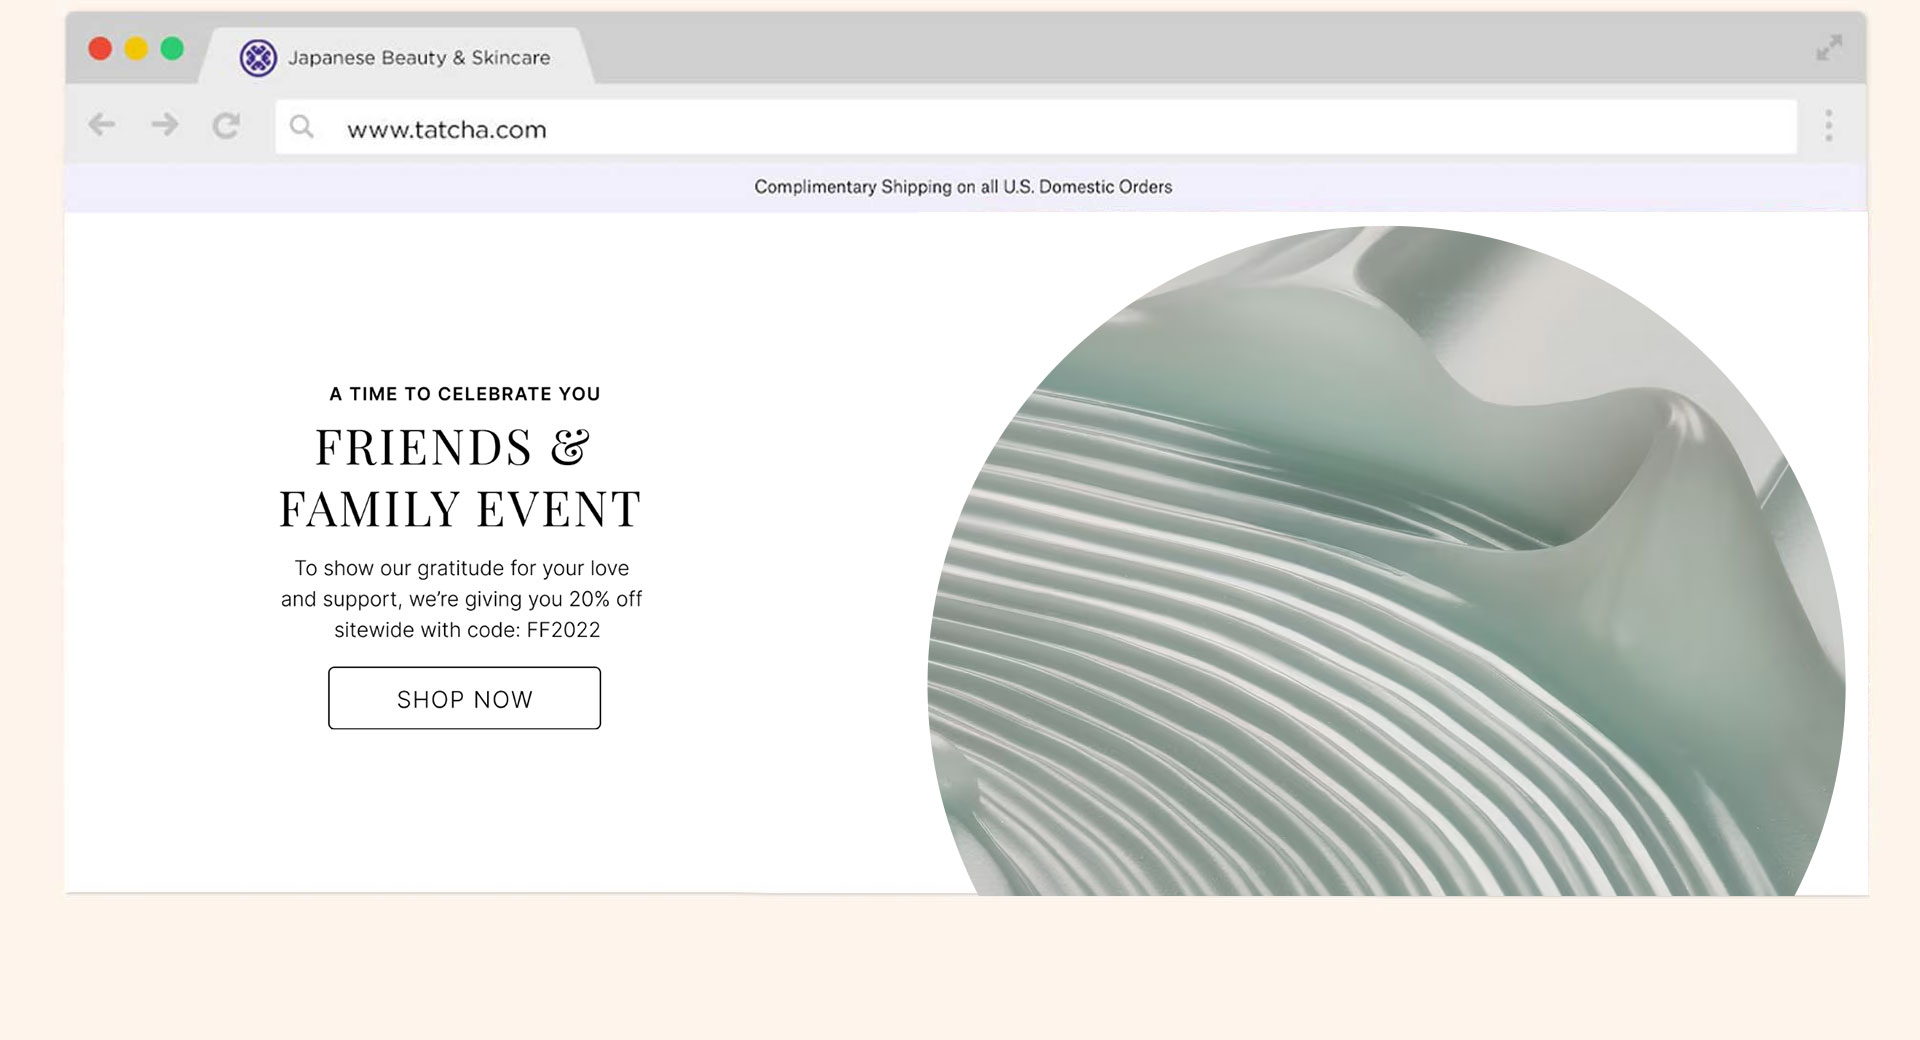The height and width of the screenshot is (1040, 1920).
Task: Reload the Tatcha page
Action: point(227,126)
